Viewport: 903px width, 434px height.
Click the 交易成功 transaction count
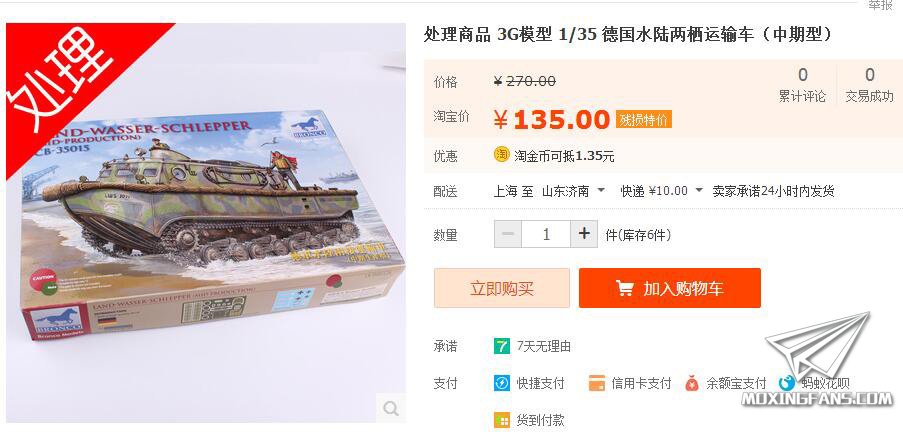[869, 85]
